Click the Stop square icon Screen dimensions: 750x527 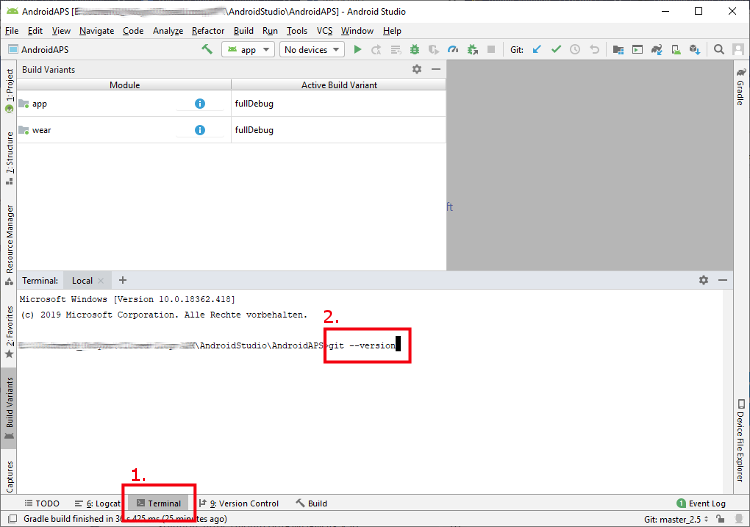coord(491,49)
